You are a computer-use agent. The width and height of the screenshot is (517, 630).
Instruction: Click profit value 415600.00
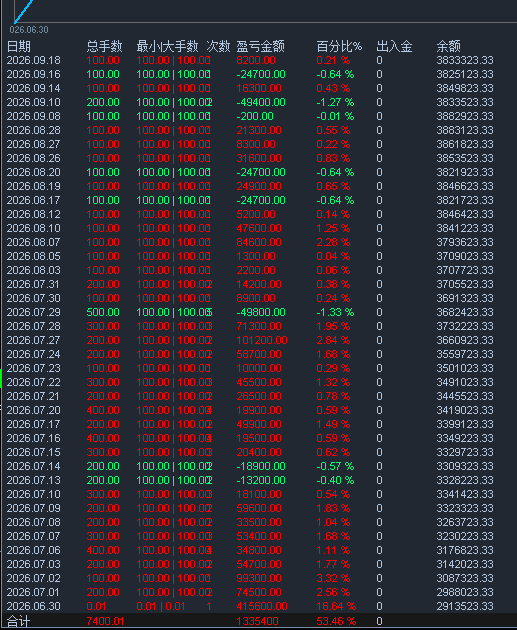click(262, 606)
